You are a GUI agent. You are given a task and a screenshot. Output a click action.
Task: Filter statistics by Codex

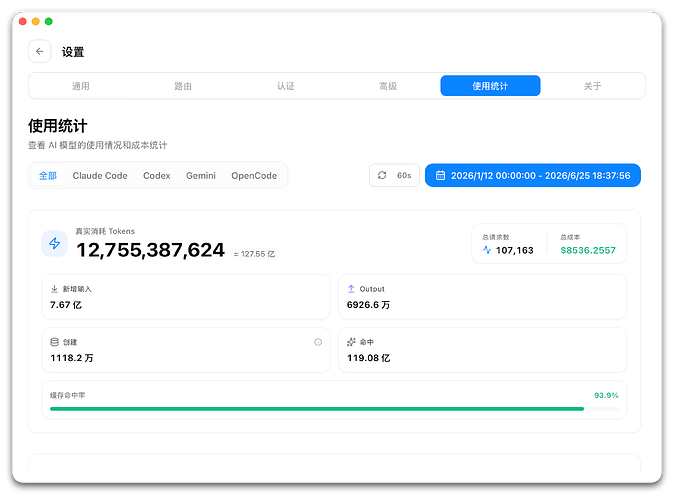tap(156, 175)
